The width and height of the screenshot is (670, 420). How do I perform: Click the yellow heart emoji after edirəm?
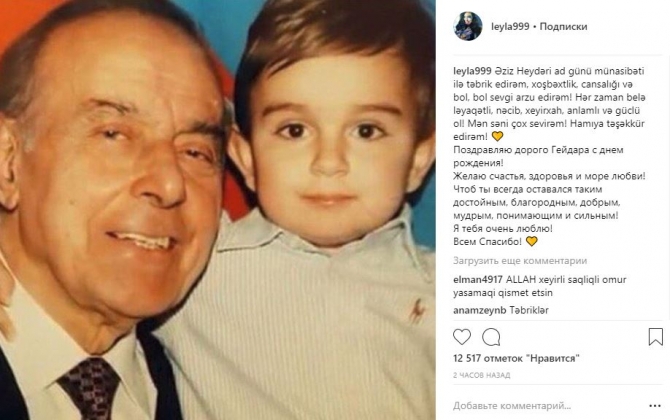(x=497, y=136)
